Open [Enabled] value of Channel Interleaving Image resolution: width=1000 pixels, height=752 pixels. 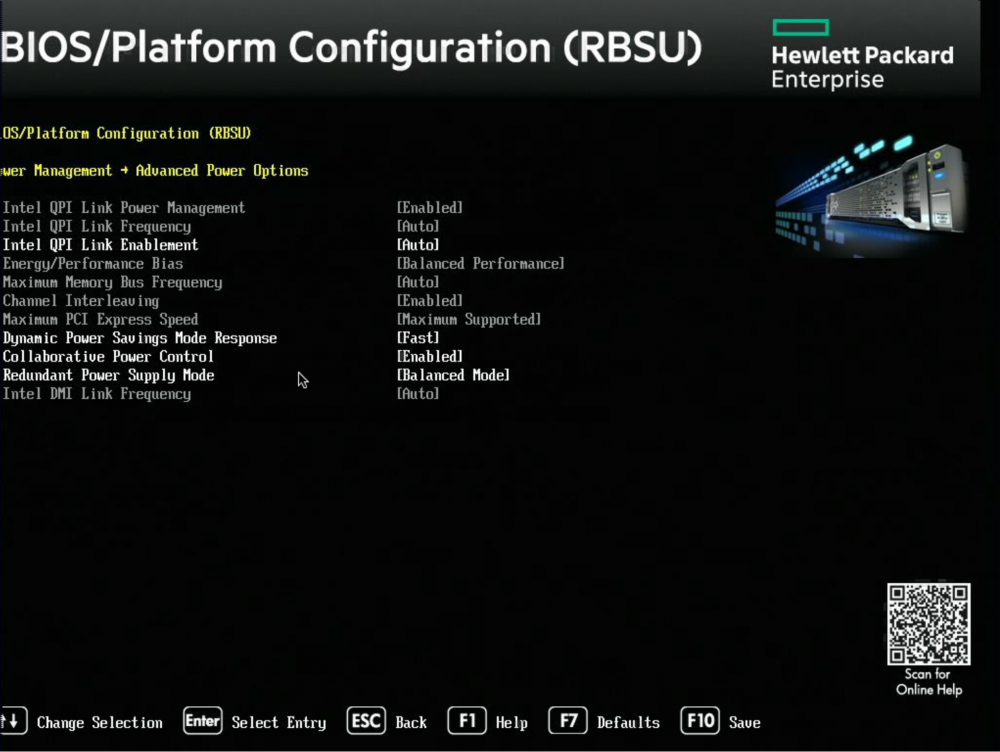[x=430, y=300]
